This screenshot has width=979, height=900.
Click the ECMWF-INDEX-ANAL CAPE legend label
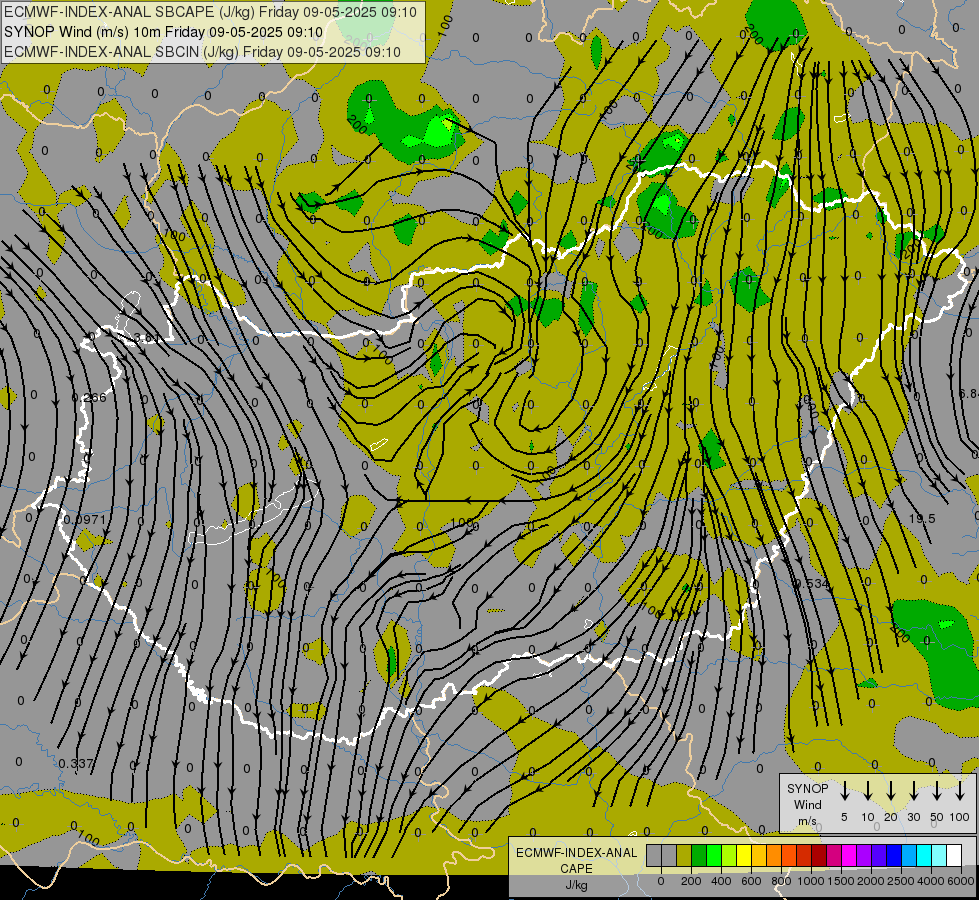pyautogui.click(x=576, y=860)
